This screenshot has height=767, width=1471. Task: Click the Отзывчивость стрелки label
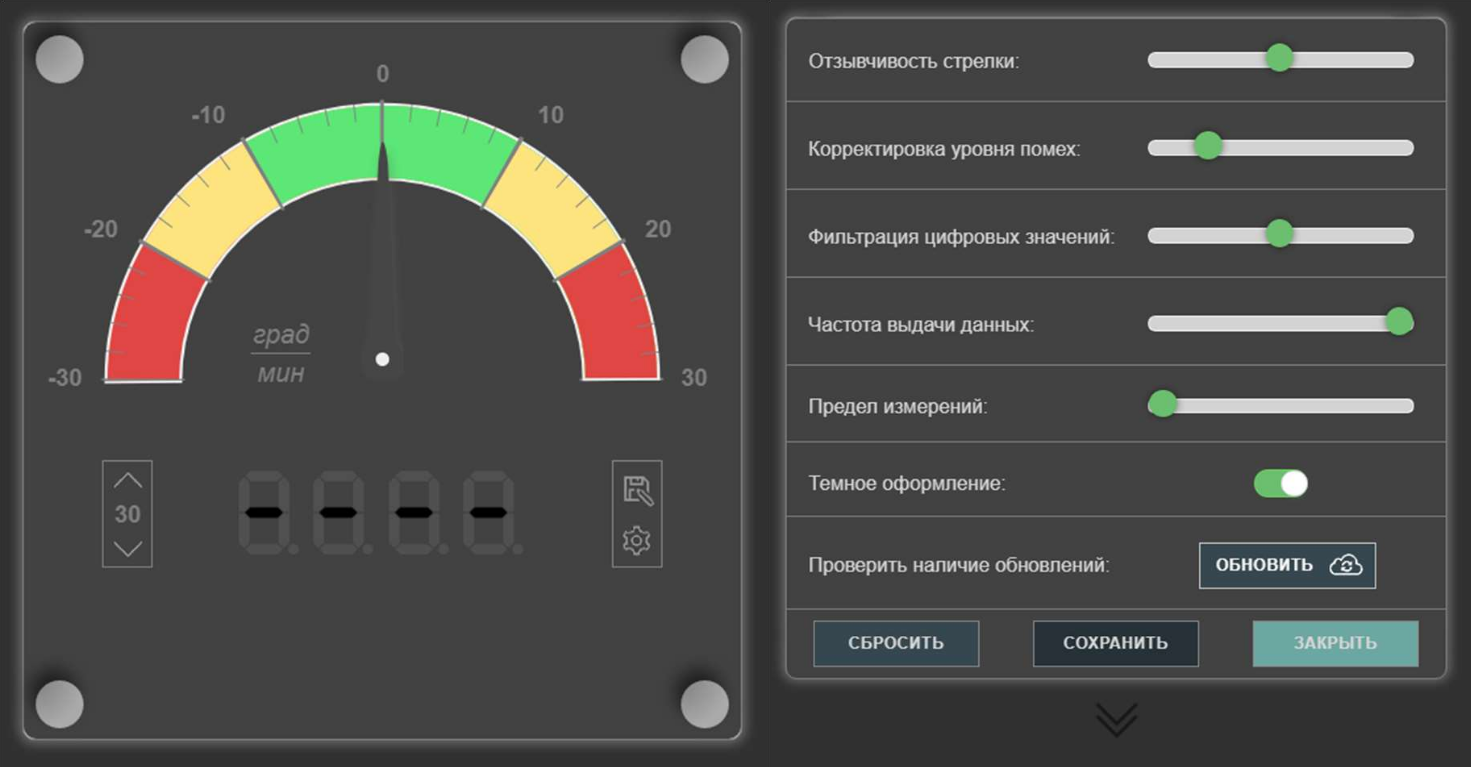914,62
